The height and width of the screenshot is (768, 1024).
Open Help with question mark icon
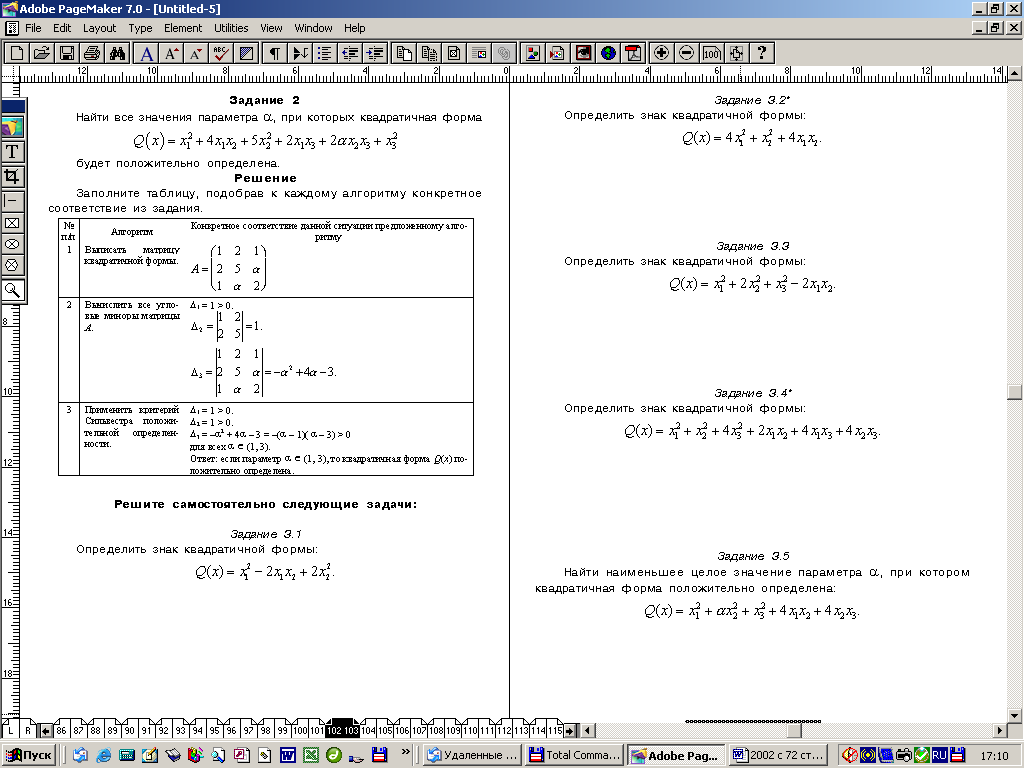point(761,53)
